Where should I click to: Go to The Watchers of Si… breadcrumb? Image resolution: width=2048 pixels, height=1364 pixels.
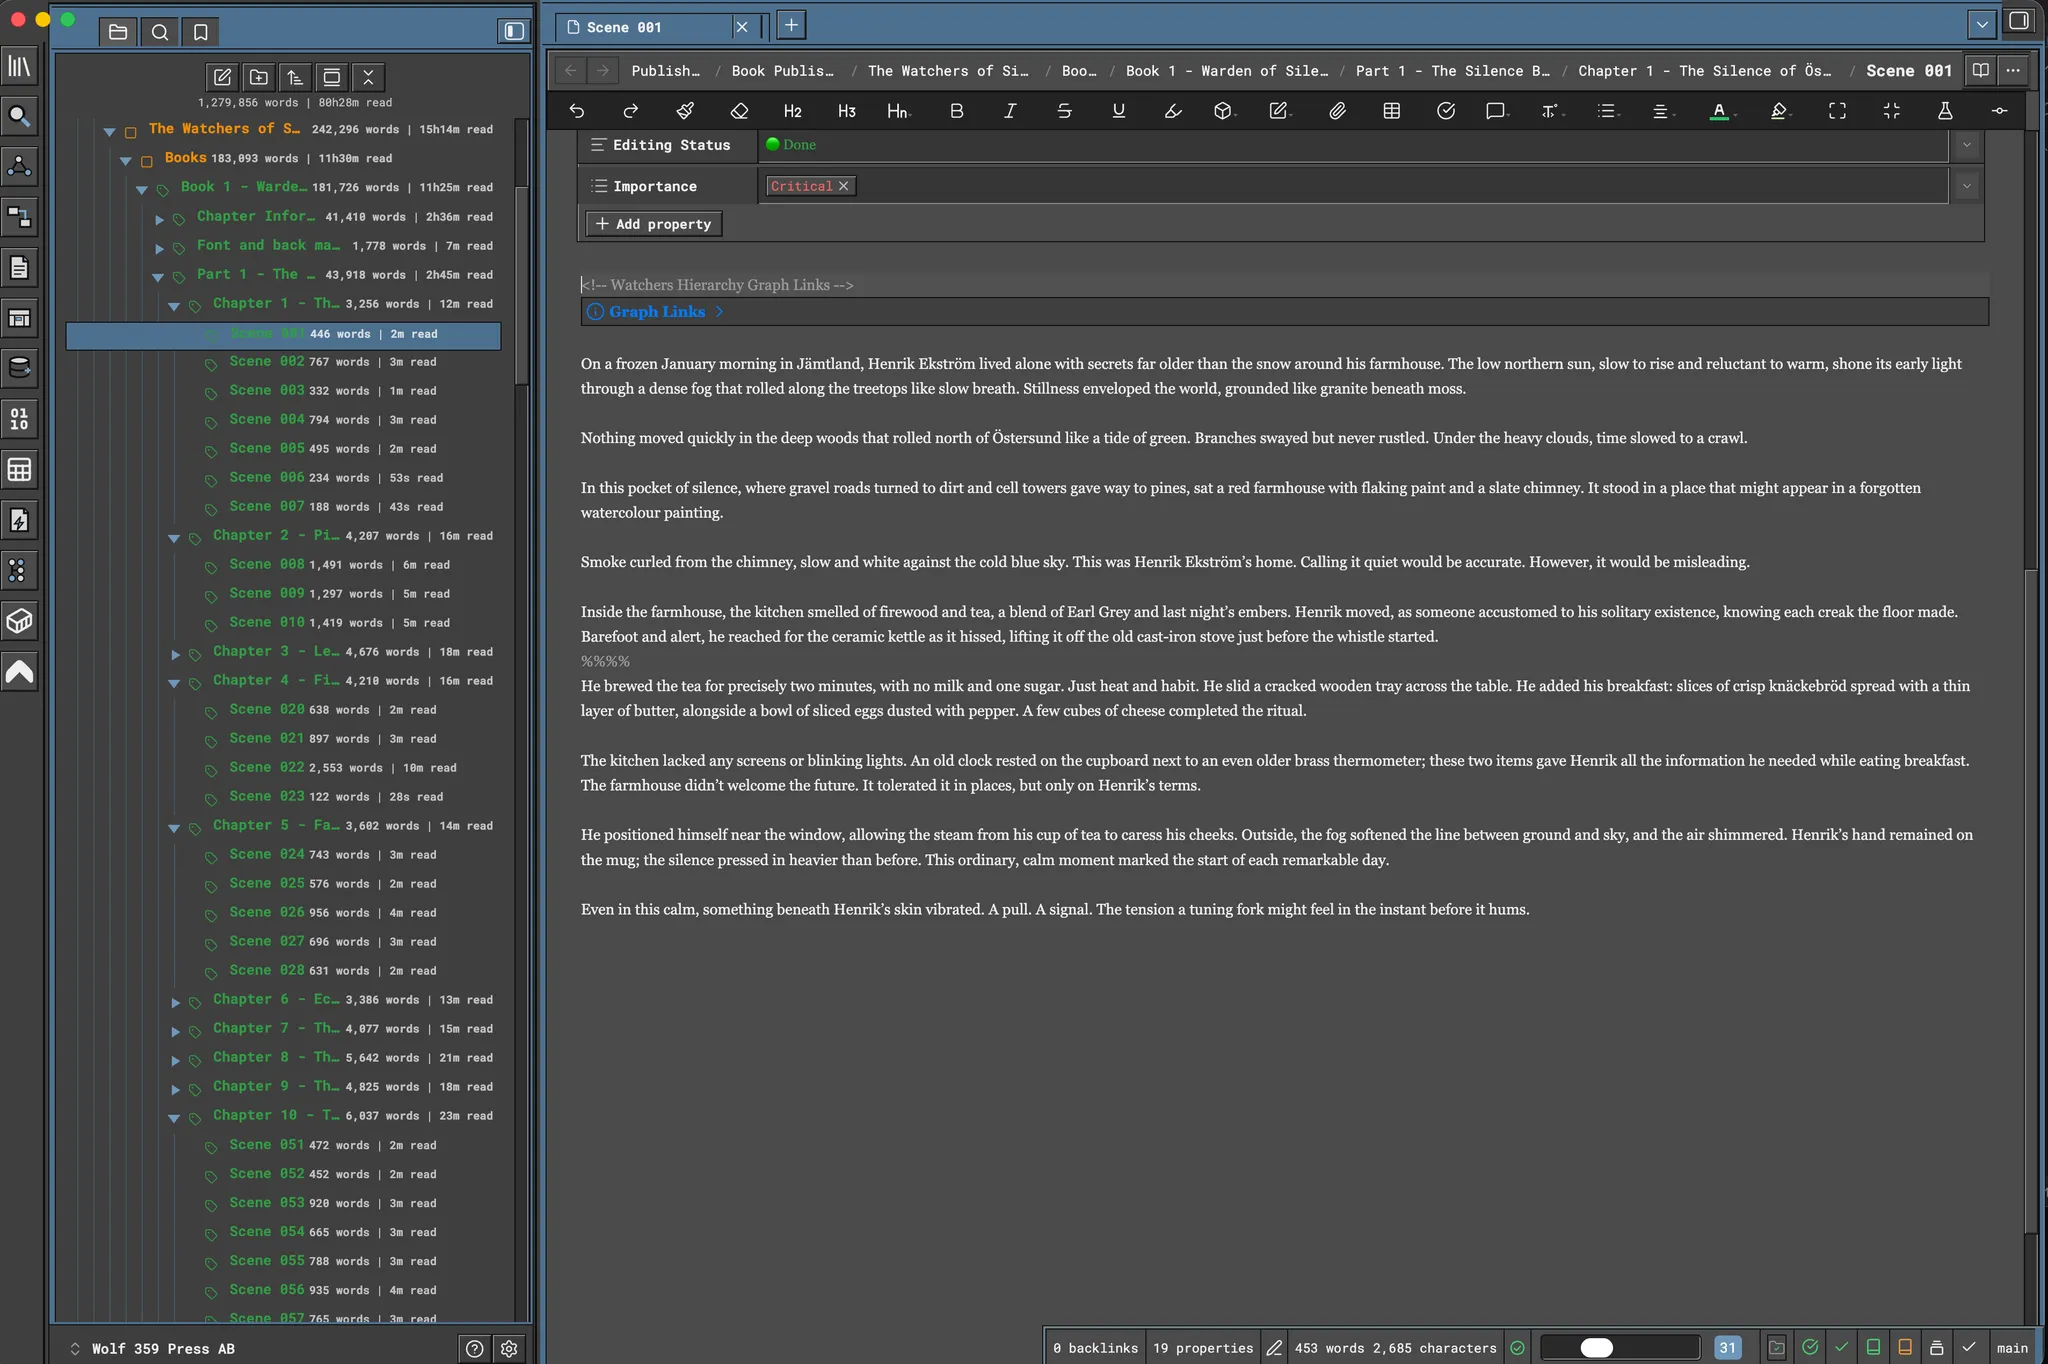pyautogui.click(x=948, y=71)
